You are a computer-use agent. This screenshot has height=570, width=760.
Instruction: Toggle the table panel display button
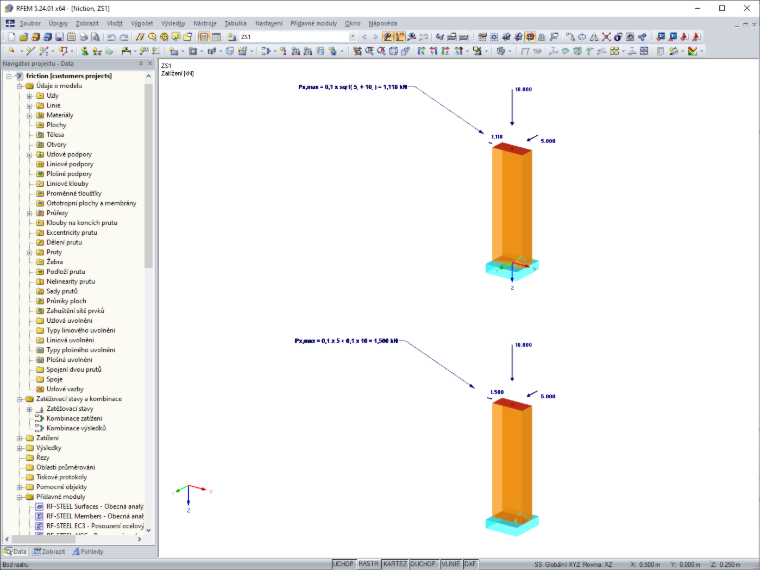tap(216, 37)
